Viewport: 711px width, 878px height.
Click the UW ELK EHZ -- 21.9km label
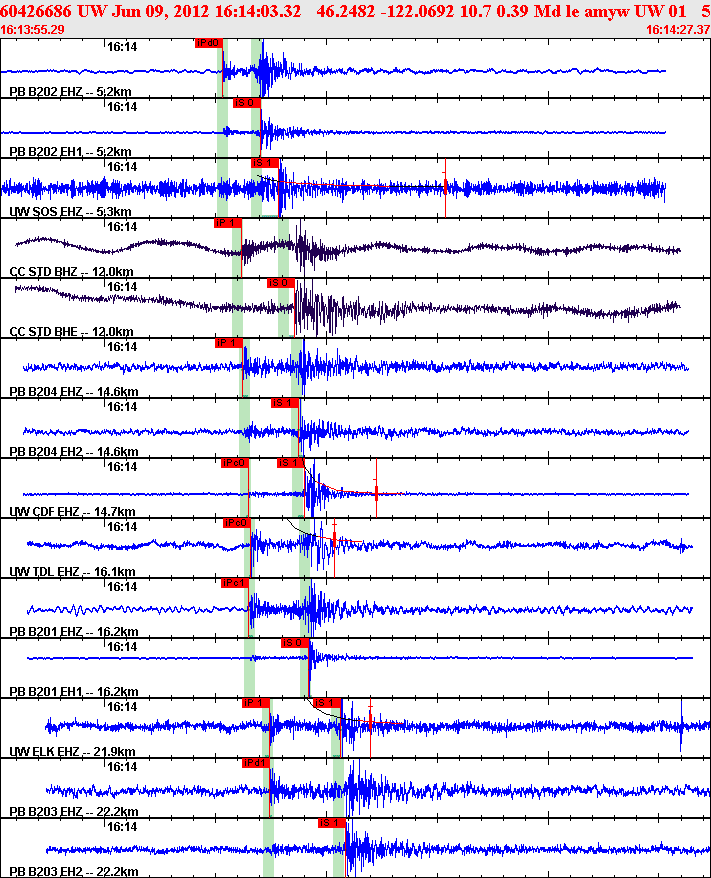72,751
